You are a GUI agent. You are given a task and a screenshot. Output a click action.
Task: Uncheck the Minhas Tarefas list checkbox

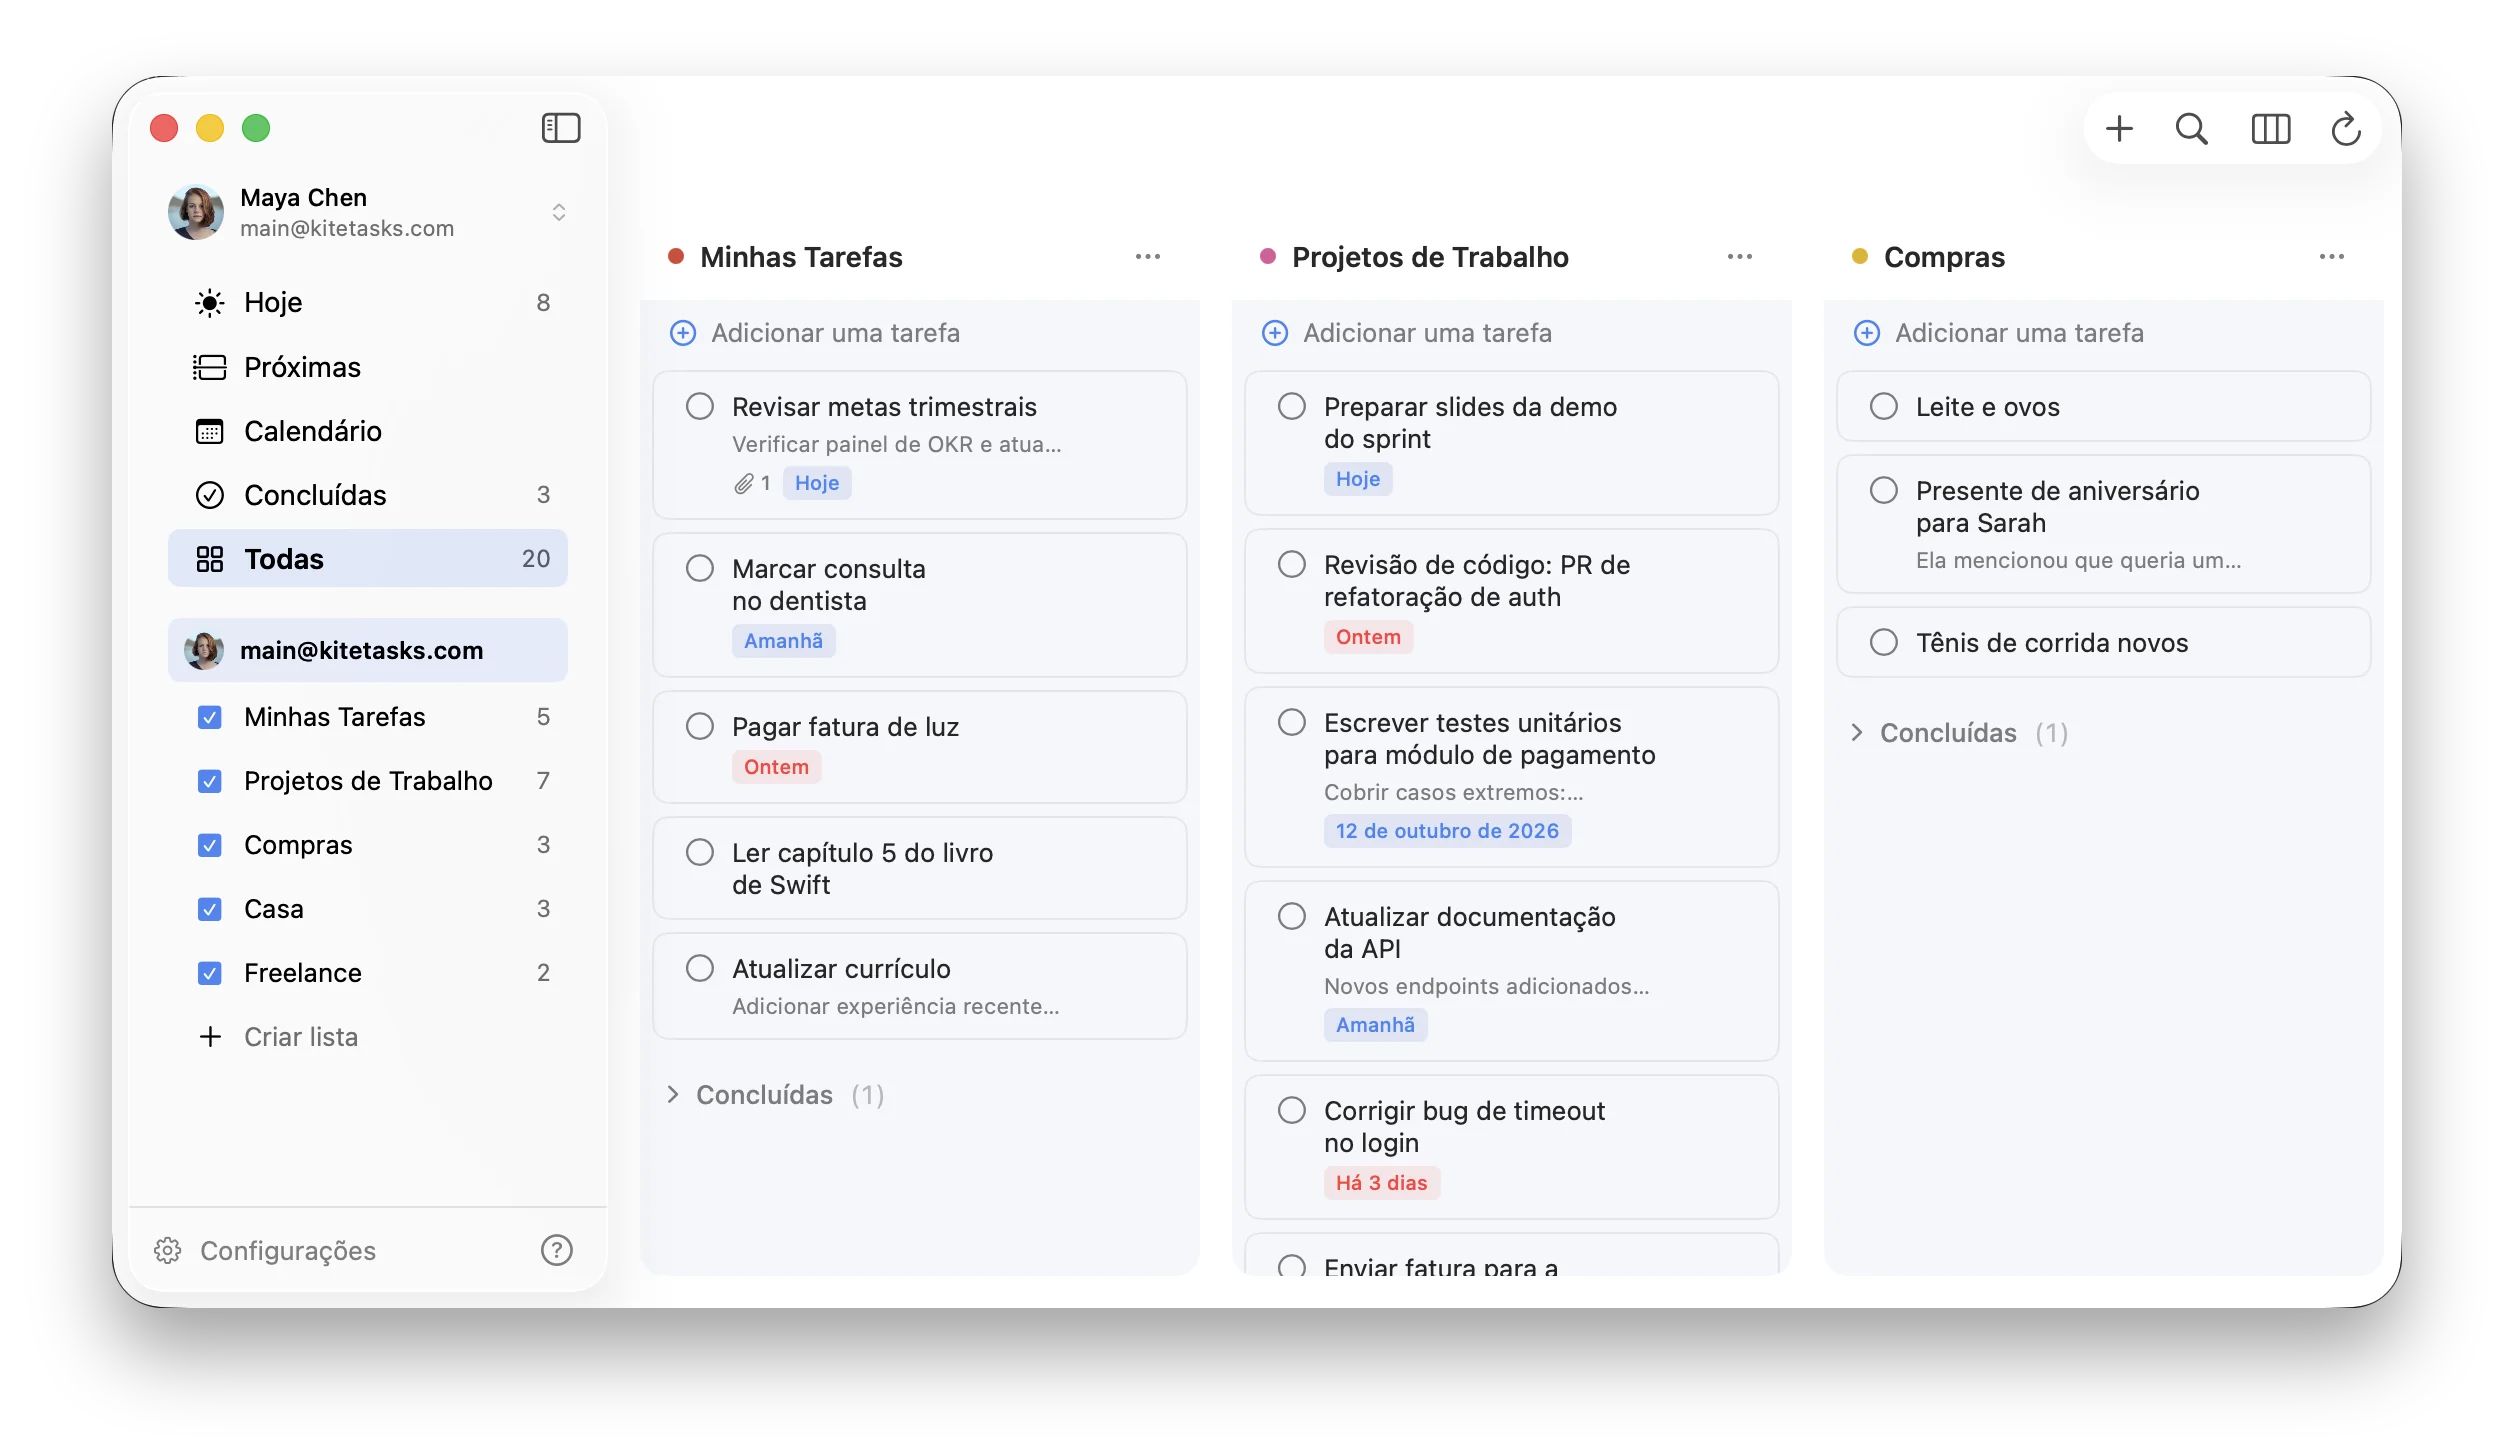[x=209, y=717]
